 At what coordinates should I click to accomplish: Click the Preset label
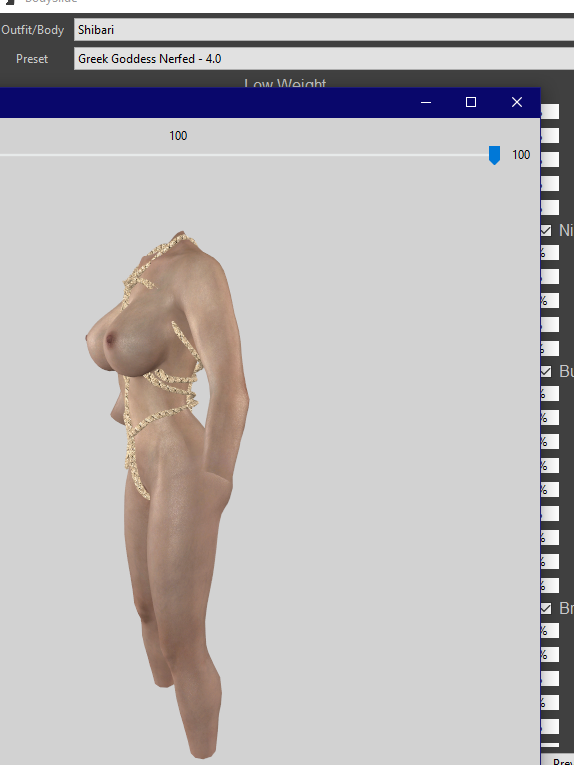pyautogui.click(x=32, y=59)
